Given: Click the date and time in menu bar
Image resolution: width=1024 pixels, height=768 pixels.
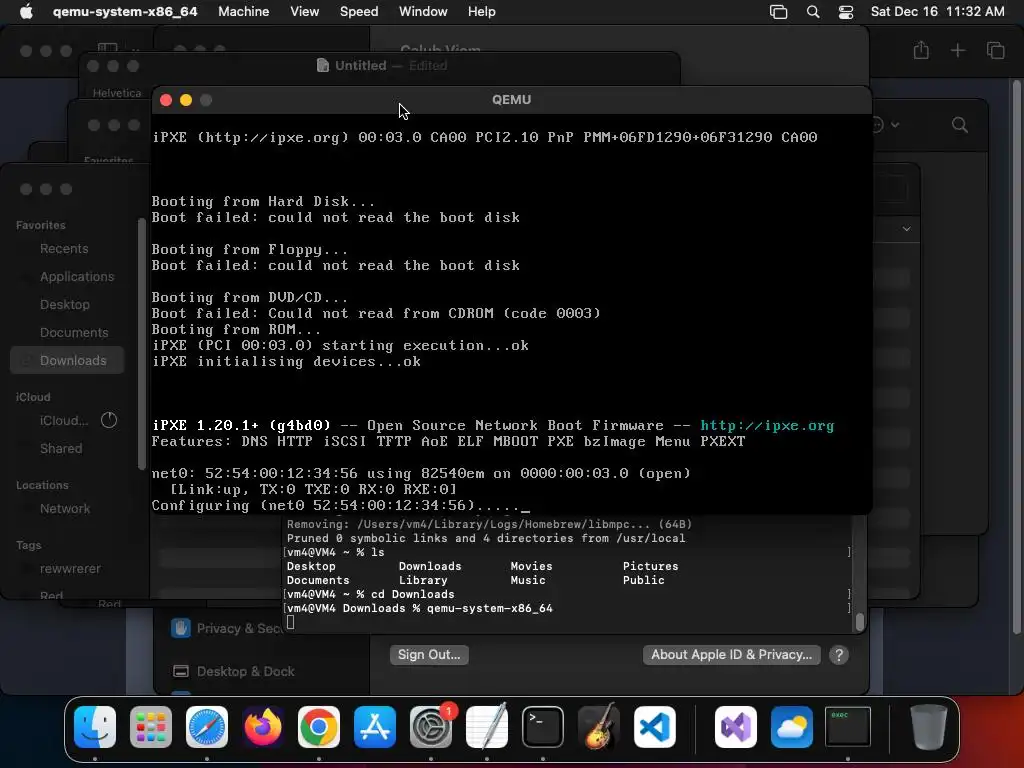Looking at the screenshot, I should tap(937, 11).
